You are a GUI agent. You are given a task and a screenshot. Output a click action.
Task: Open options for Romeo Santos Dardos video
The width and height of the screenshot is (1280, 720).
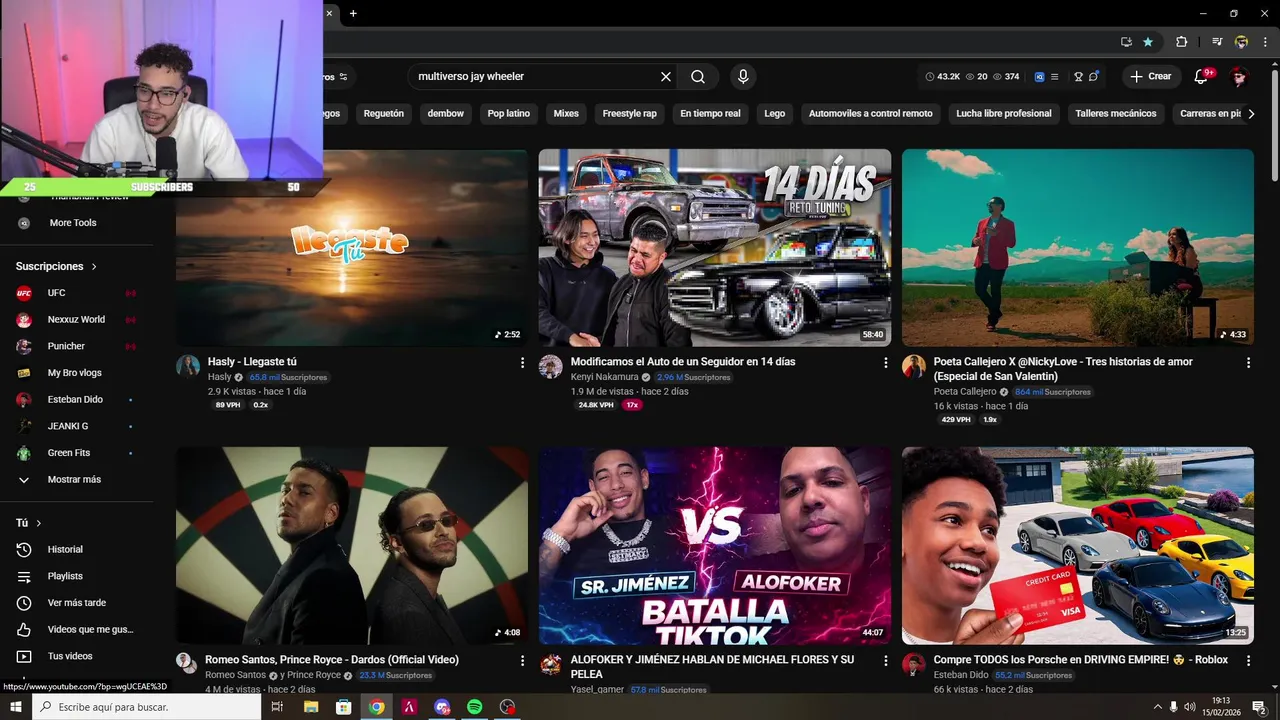(522, 660)
